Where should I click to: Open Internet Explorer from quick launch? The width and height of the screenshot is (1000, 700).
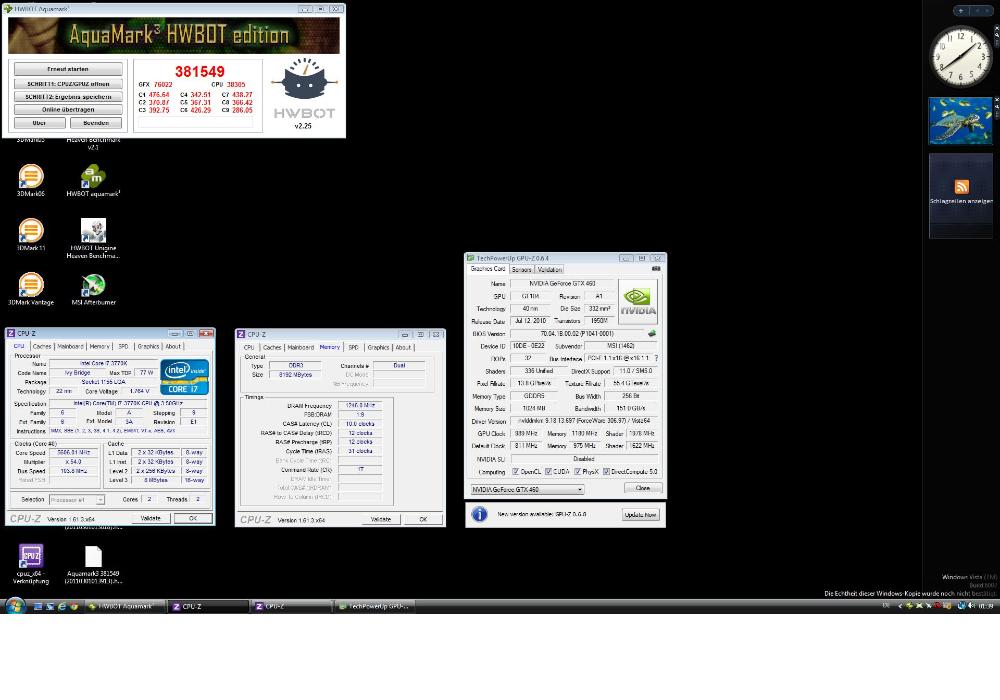[62, 606]
